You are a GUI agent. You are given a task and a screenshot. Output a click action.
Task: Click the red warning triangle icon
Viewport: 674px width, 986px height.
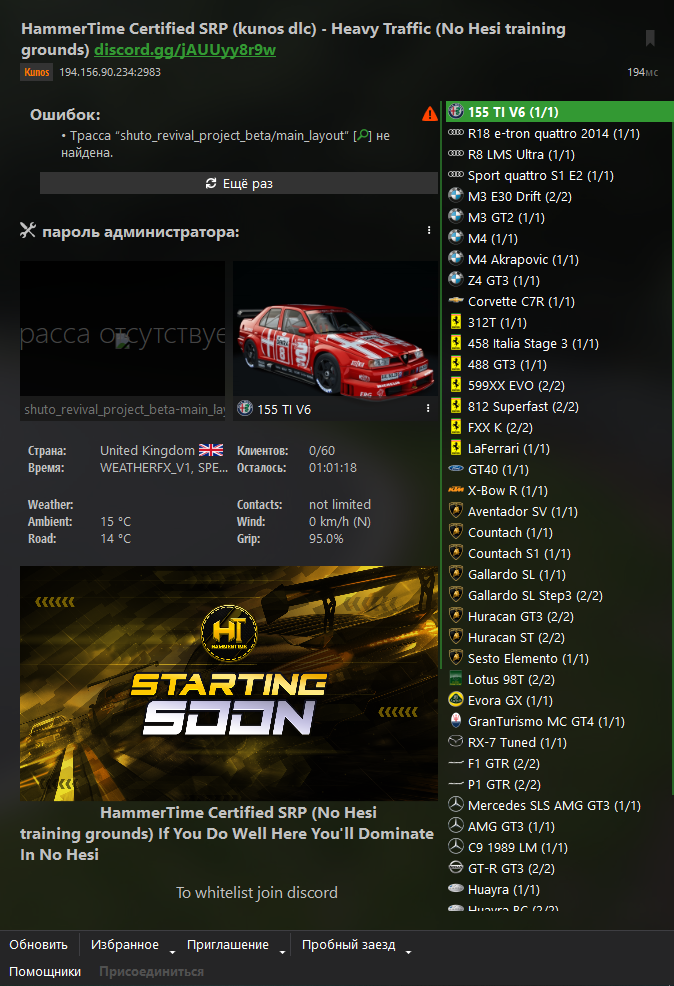click(x=430, y=114)
